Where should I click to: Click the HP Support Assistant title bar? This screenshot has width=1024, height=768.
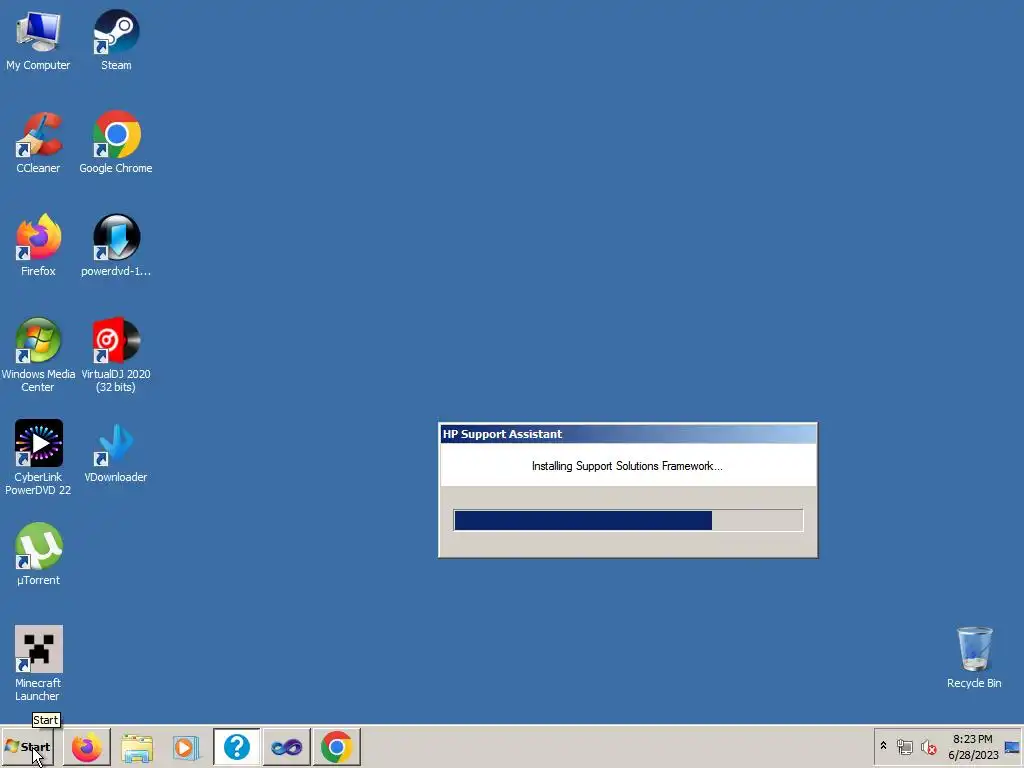(x=628, y=434)
